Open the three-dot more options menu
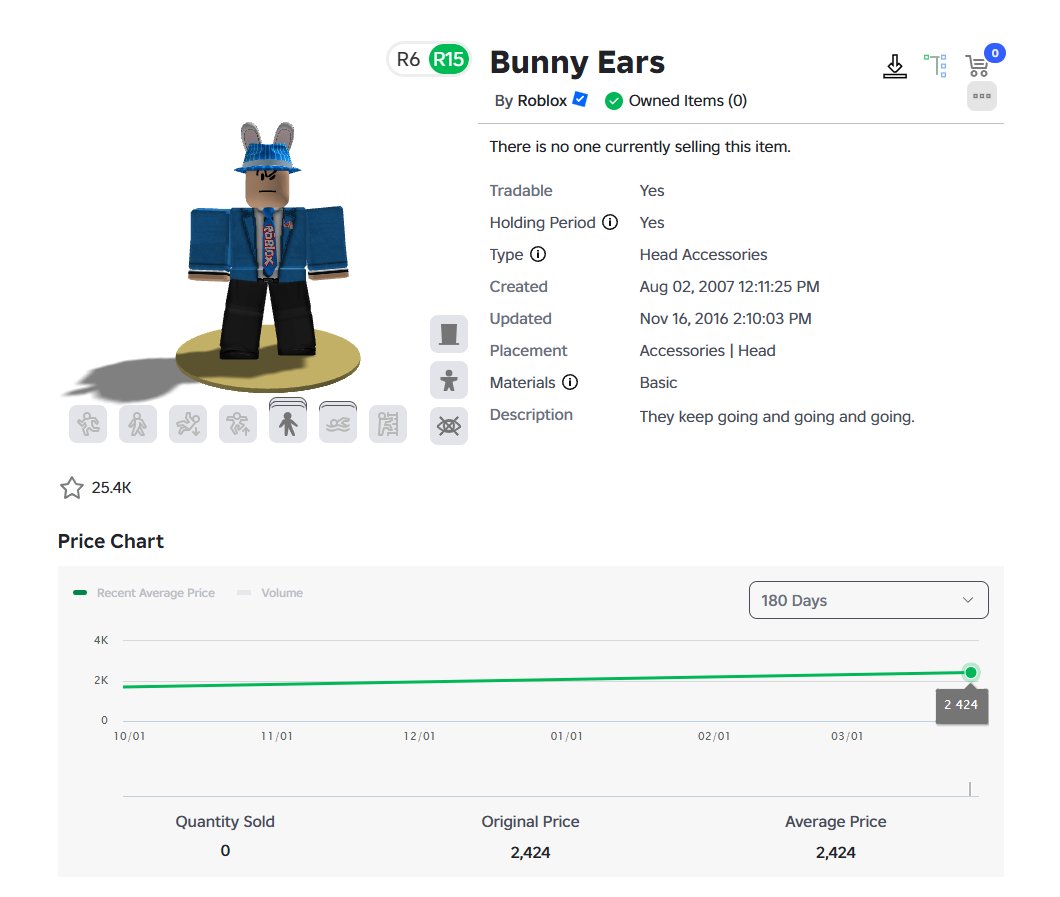 click(982, 96)
